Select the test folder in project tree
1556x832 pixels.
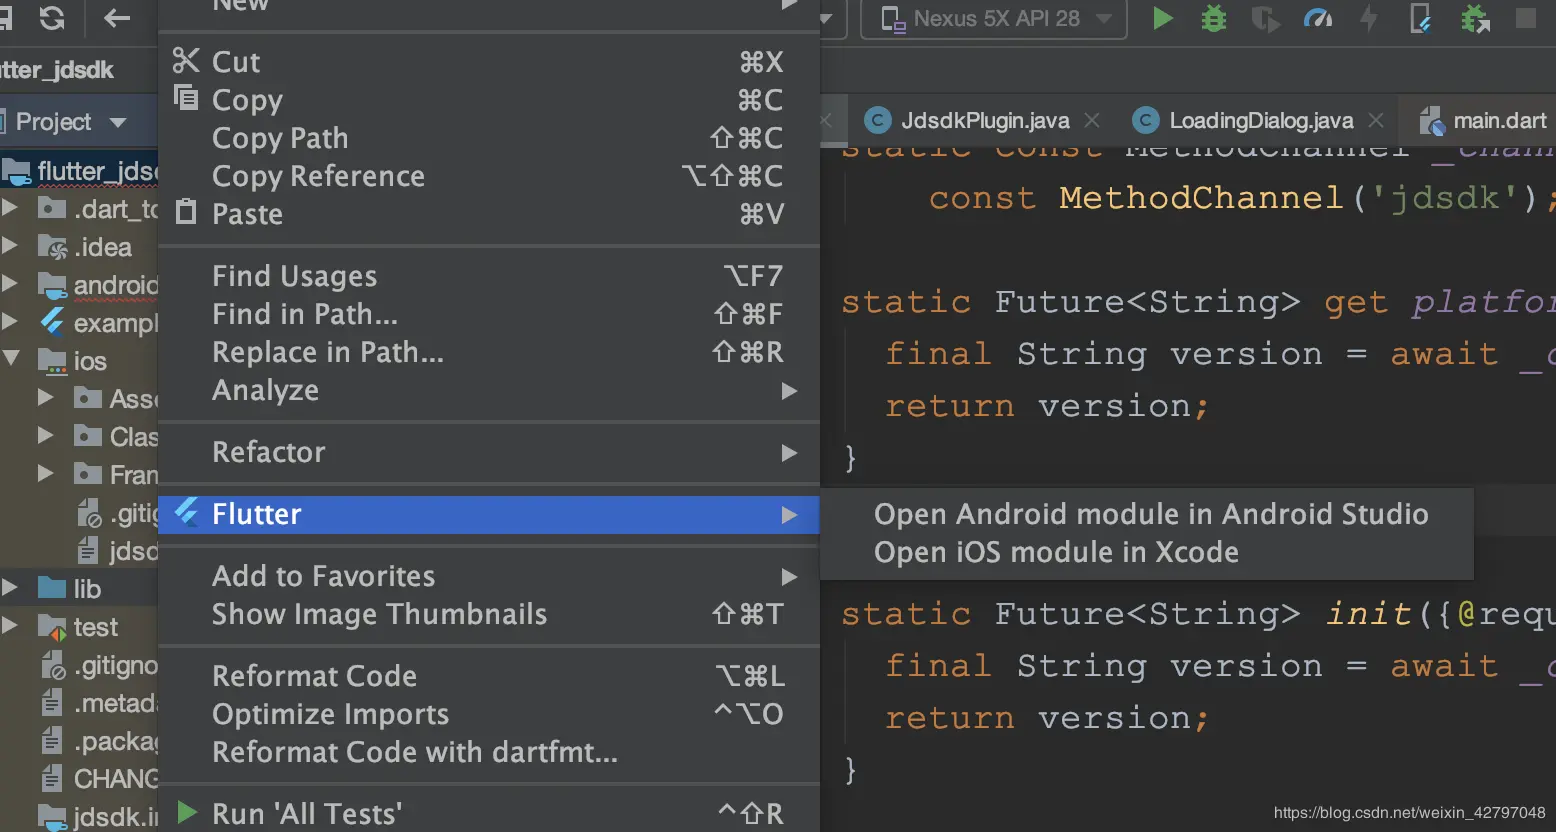95,627
